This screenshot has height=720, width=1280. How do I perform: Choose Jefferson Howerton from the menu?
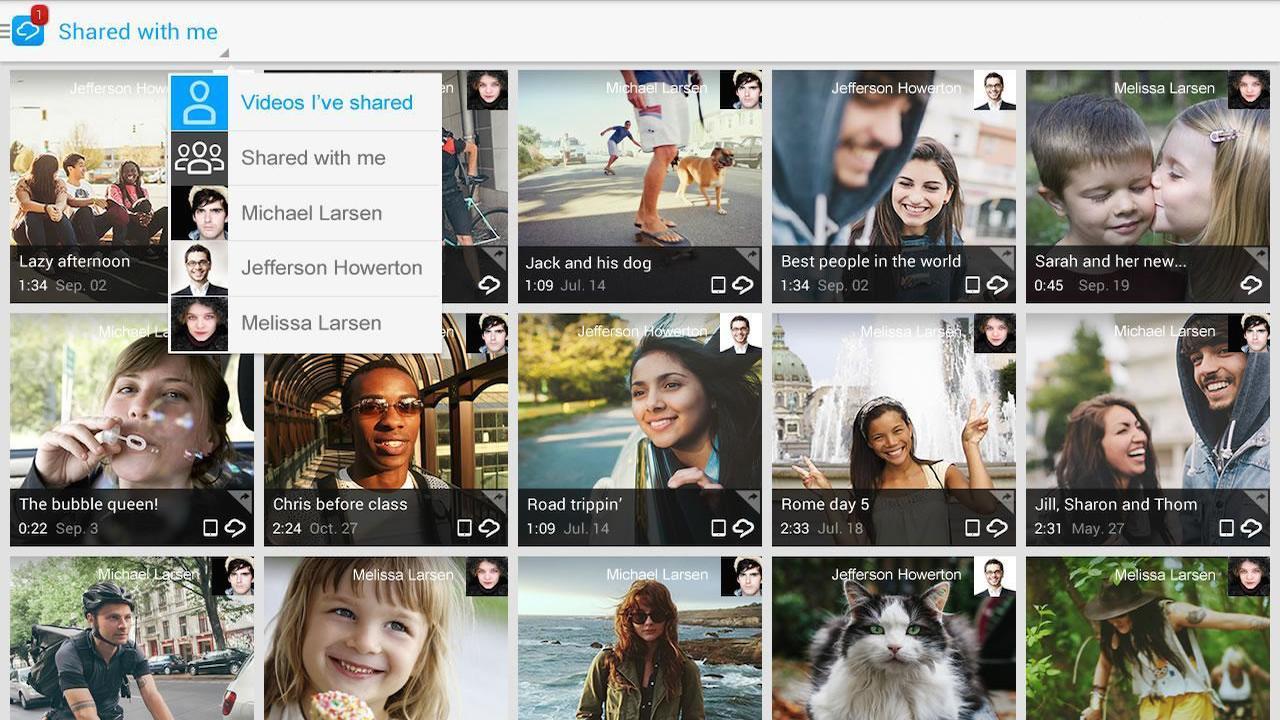[x=331, y=267]
